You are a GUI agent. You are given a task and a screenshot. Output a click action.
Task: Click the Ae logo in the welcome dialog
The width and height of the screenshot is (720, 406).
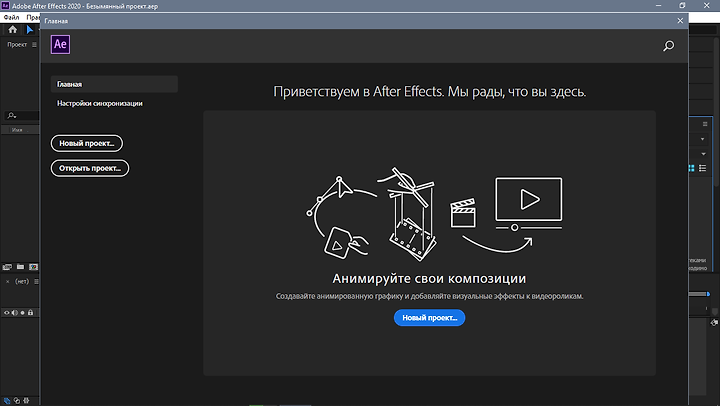click(x=60, y=44)
